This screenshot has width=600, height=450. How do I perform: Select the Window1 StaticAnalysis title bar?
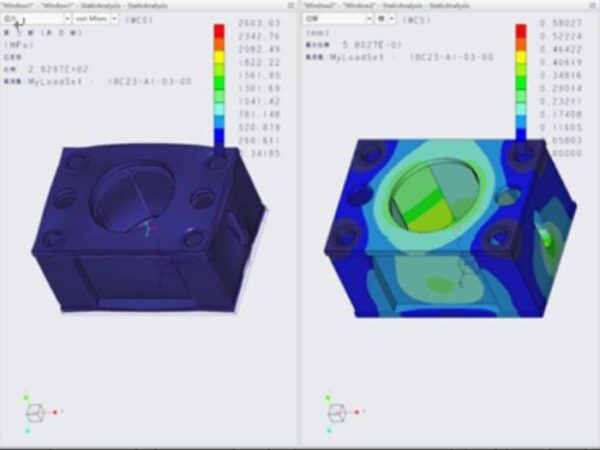pyautogui.click(x=100, y=5)
